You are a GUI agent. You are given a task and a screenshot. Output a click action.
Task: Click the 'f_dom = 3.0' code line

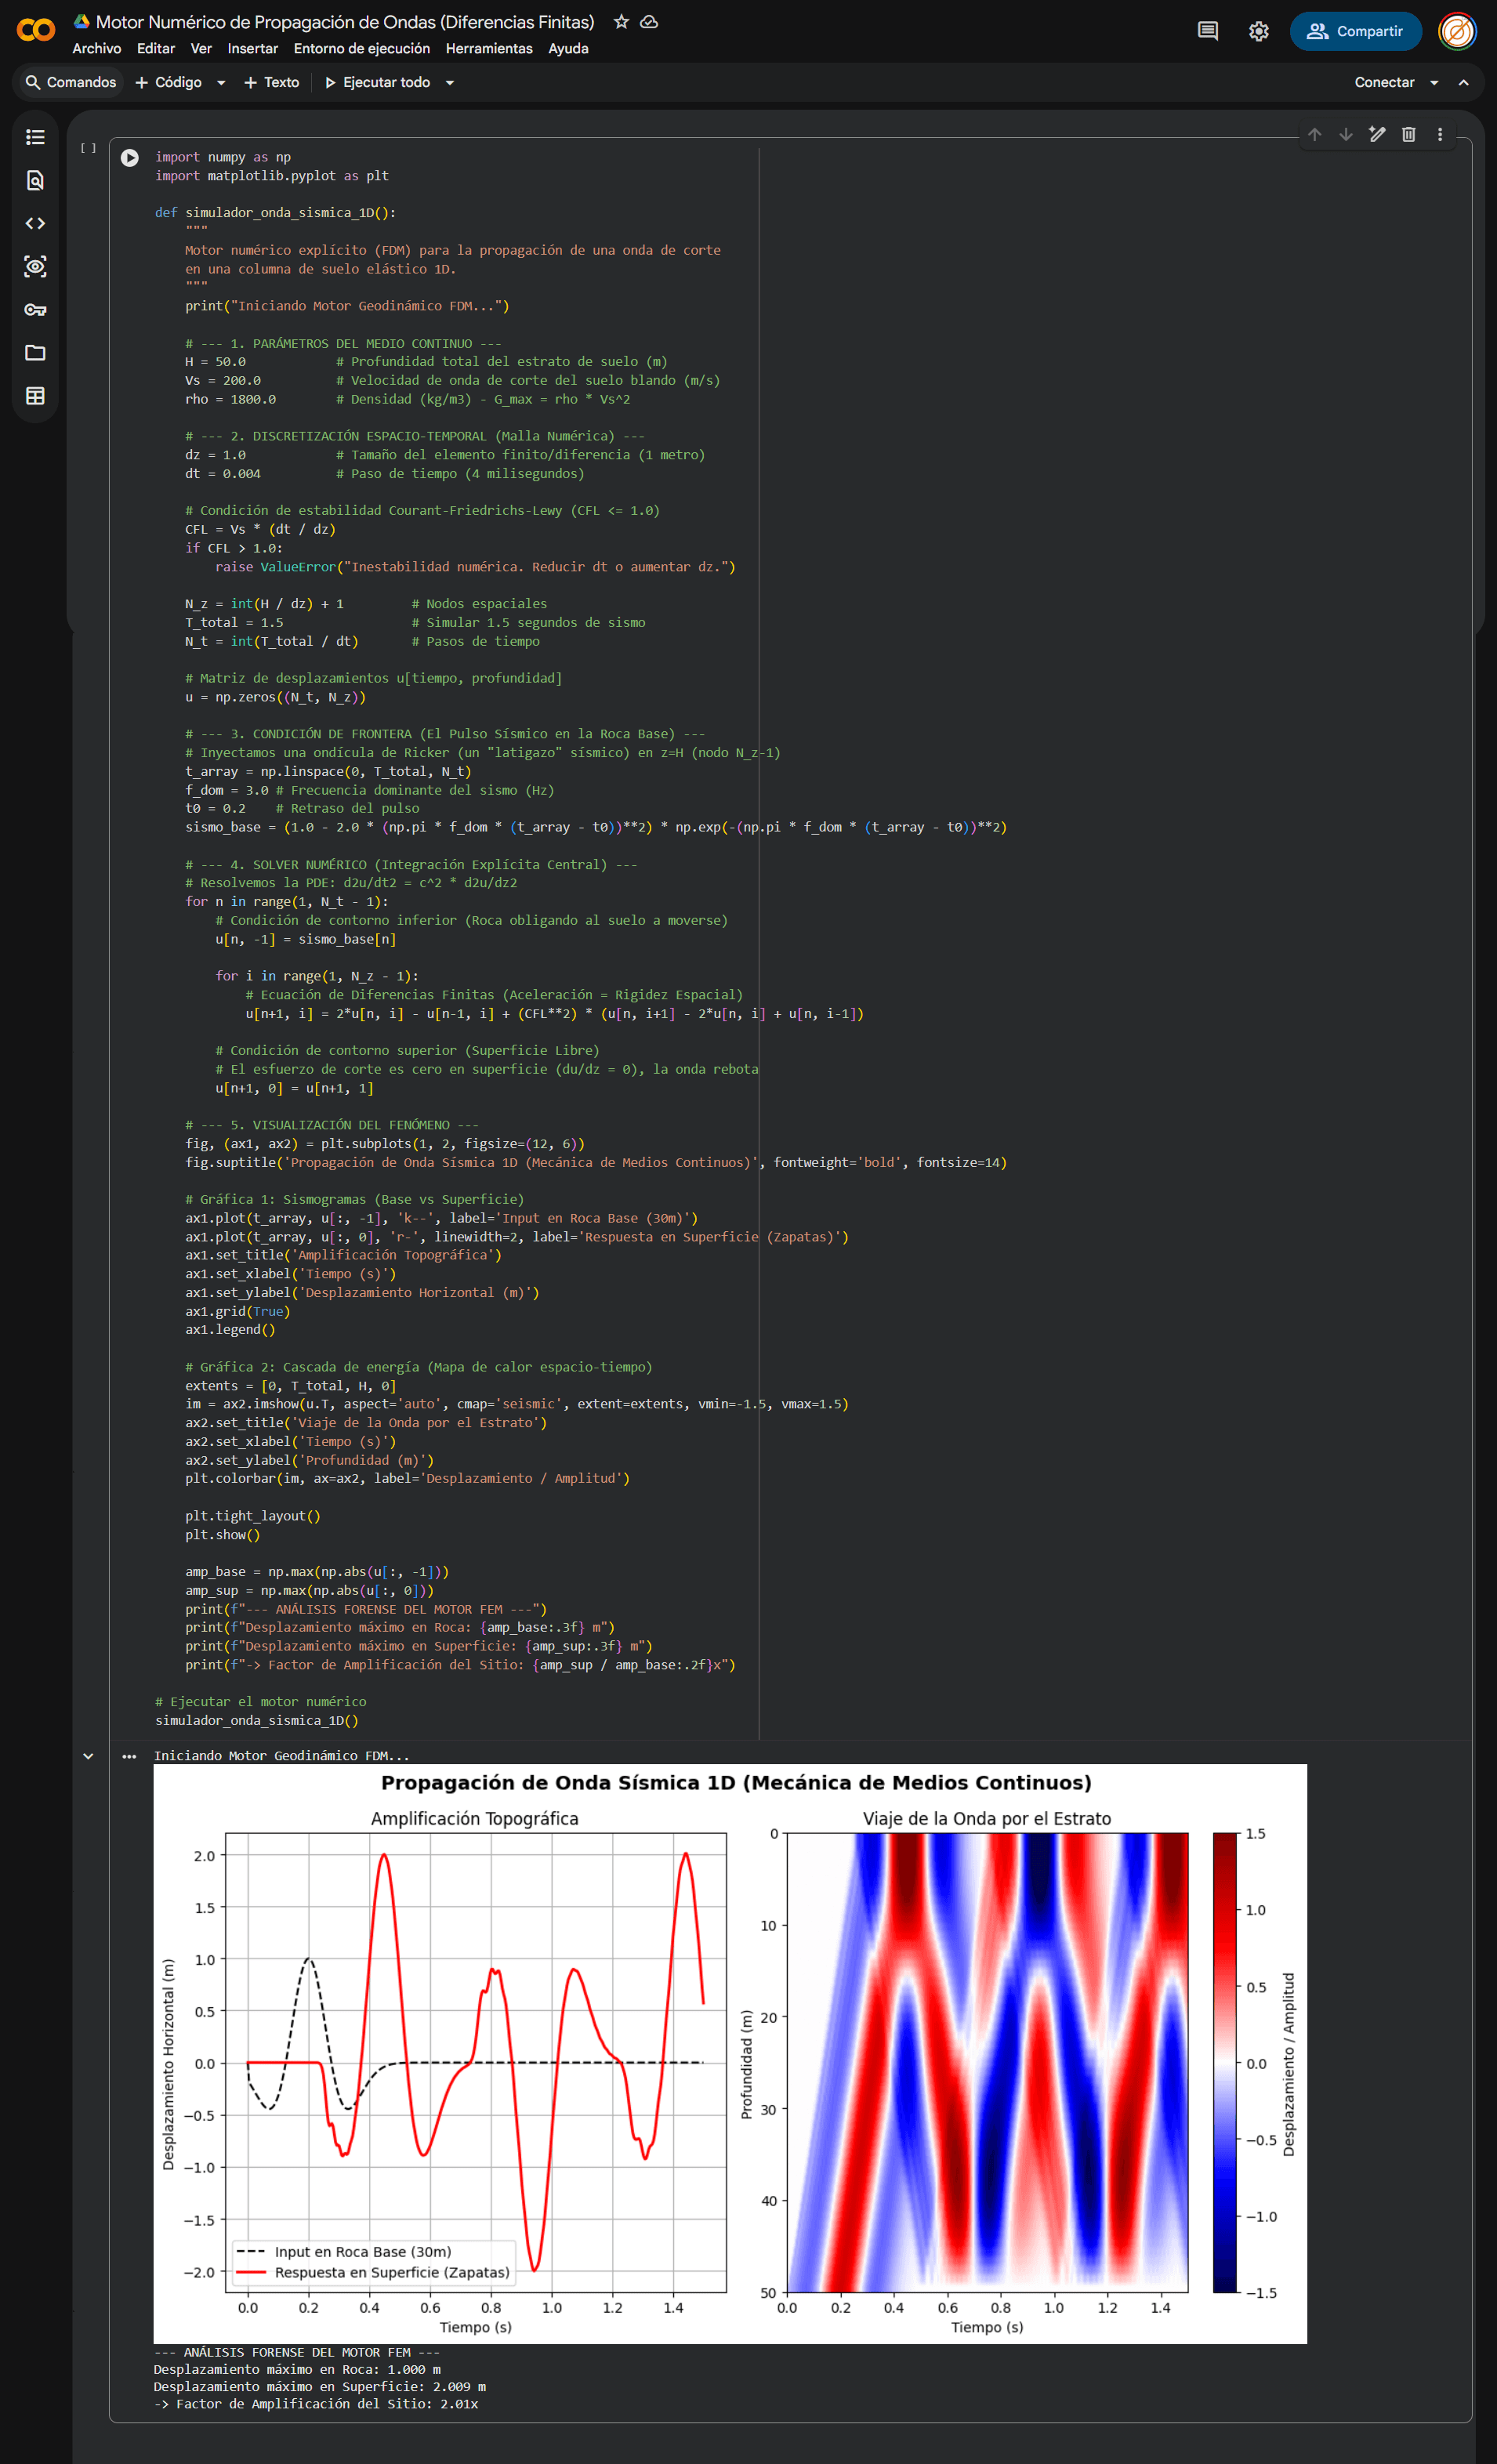pos(227,791)
